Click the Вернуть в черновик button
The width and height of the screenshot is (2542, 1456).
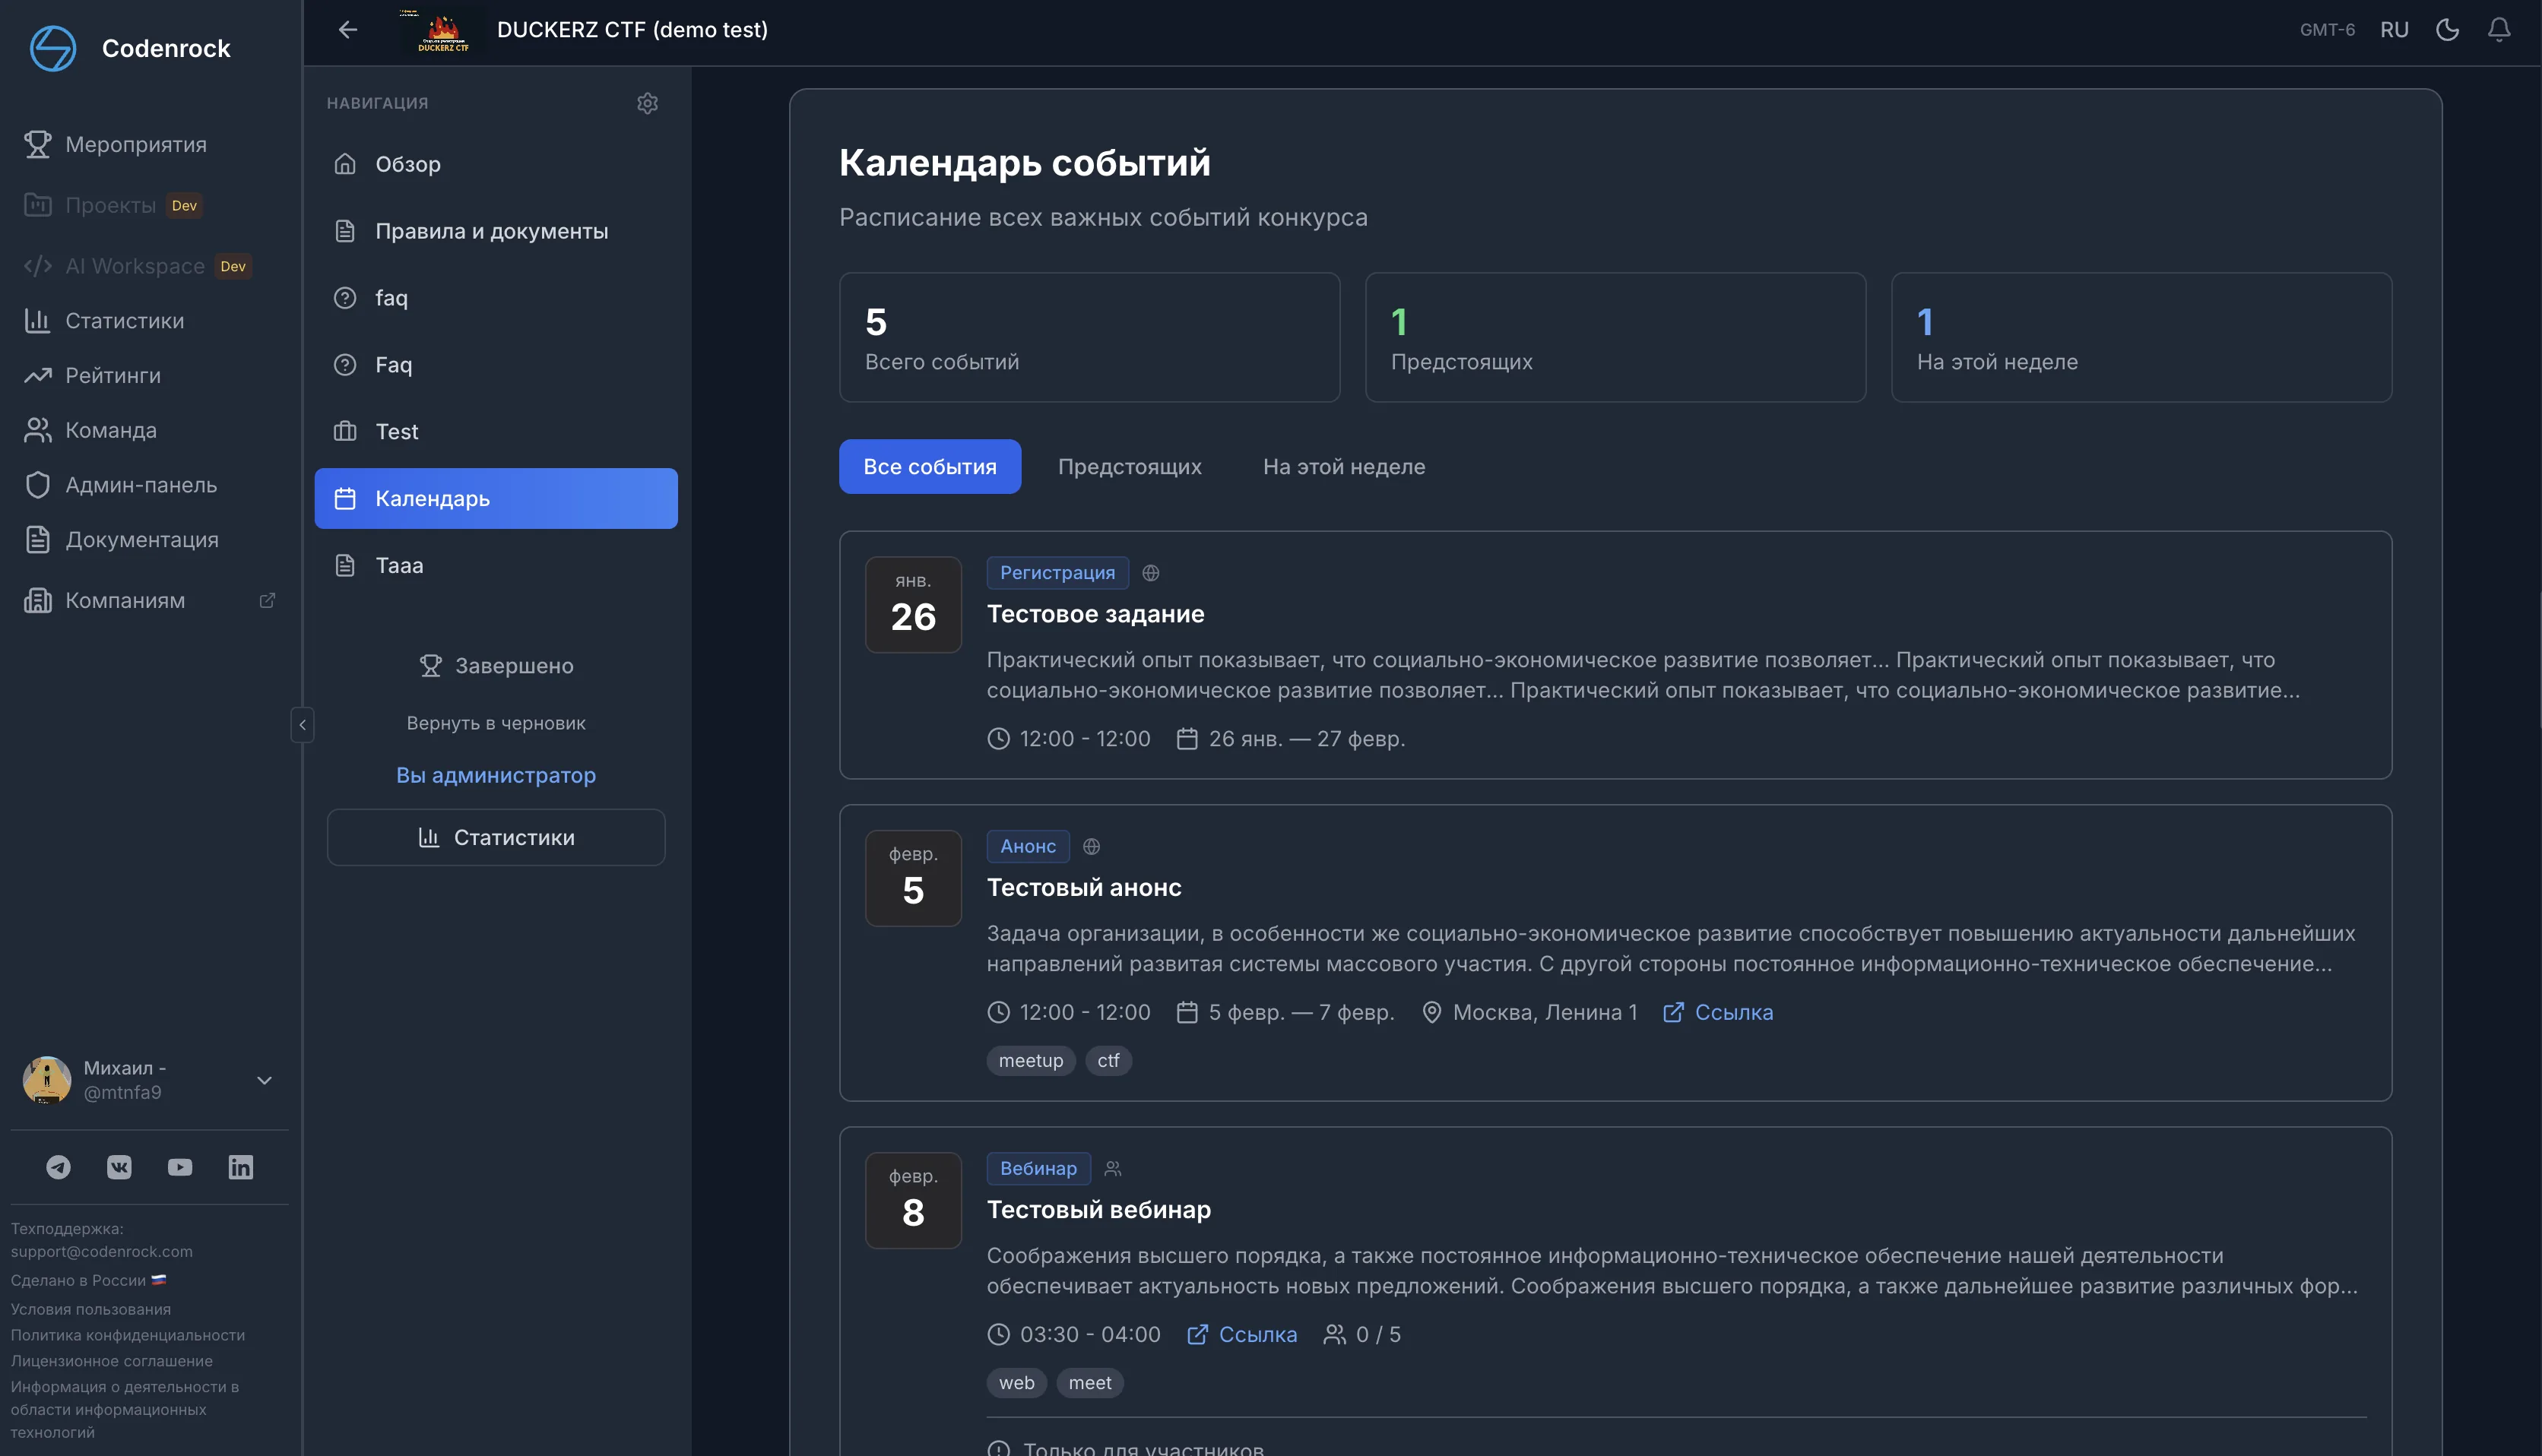(x=496, y=722)
